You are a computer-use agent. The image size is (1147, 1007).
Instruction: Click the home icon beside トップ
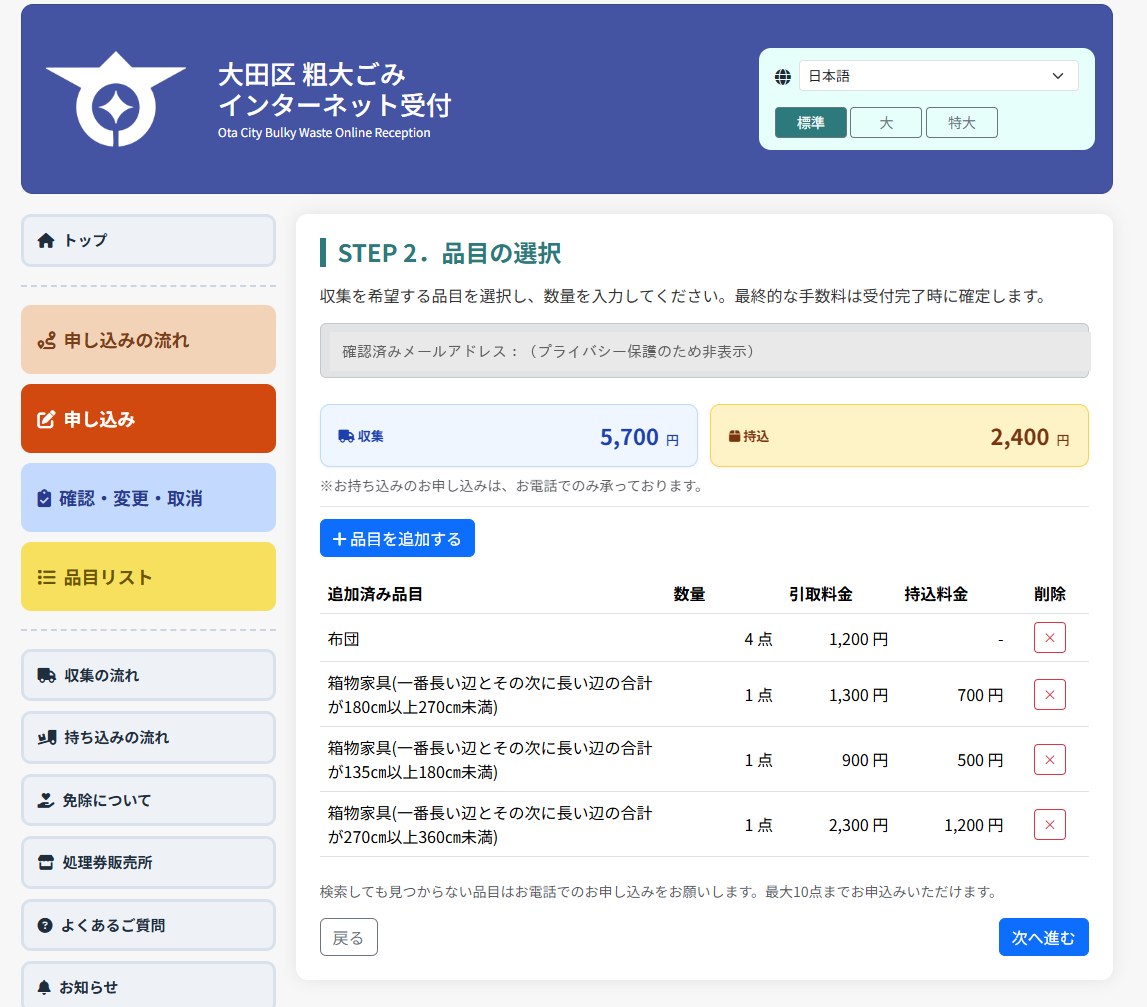(46, 241)
